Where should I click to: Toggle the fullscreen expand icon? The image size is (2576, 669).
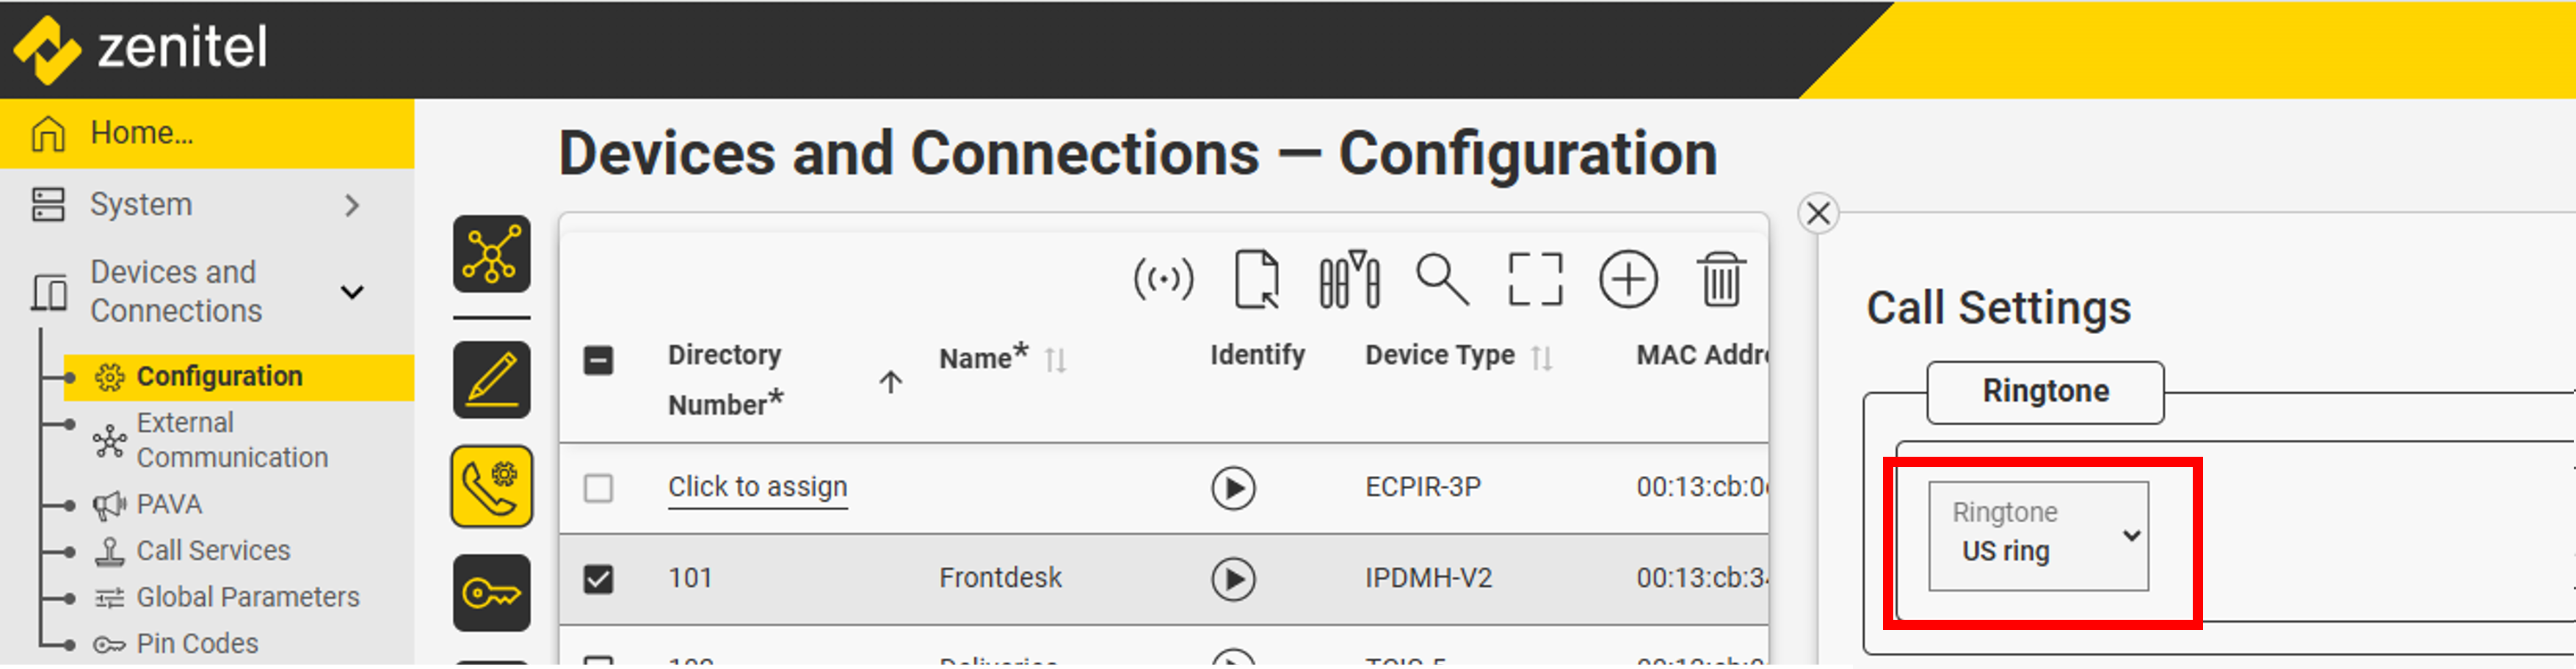[x=1535, y=280]
